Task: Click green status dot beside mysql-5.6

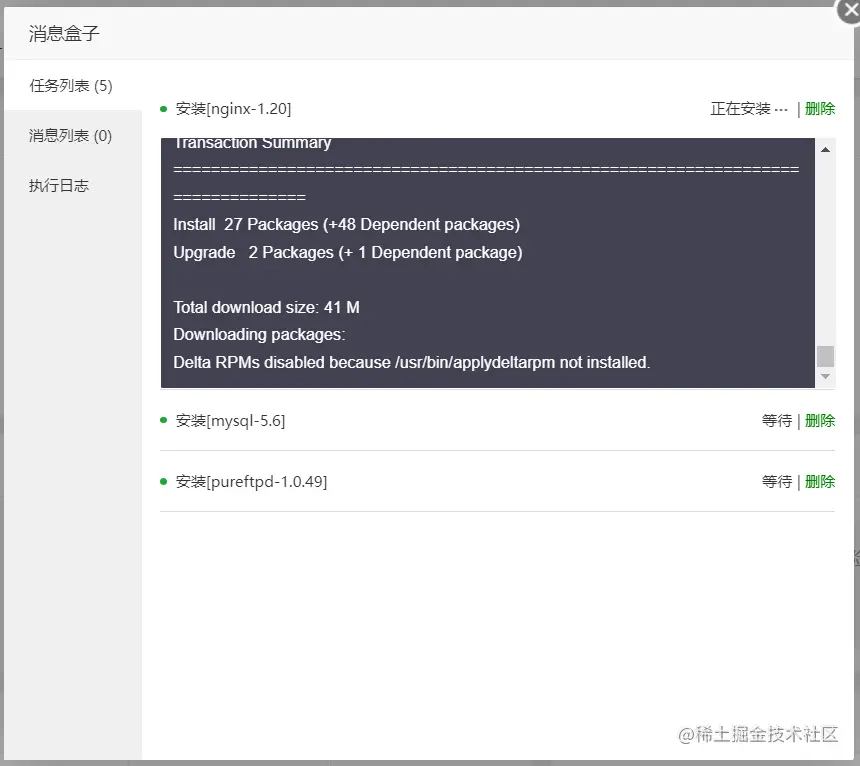Action: point(163,420)
